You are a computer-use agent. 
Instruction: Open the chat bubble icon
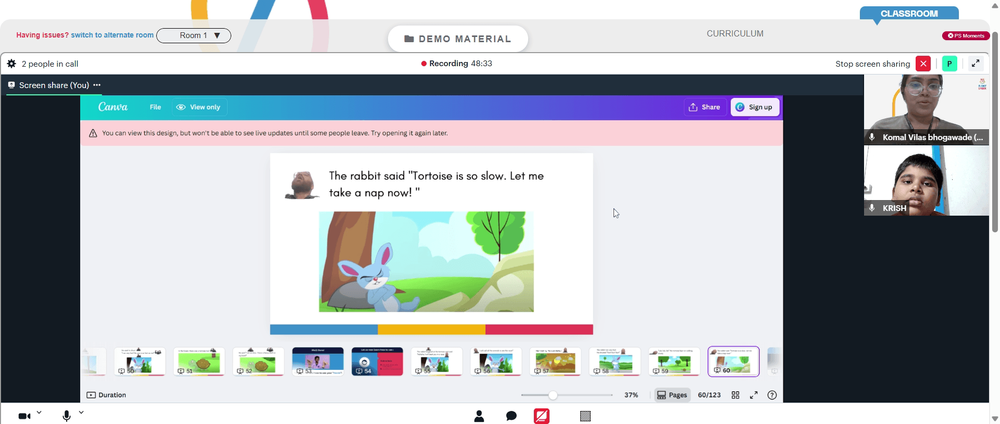tap(511, 416)
